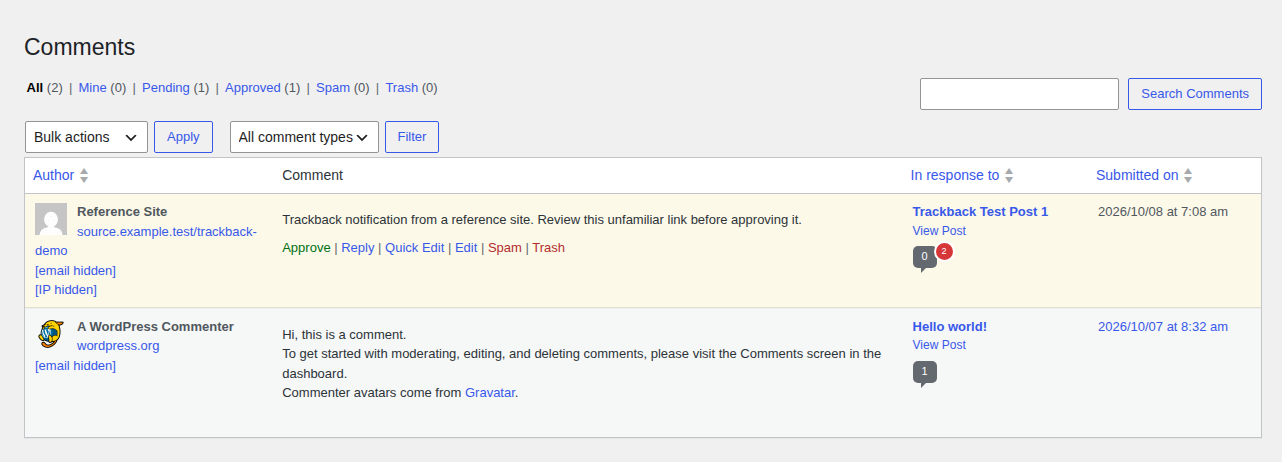Click the comment bubble showing 0
The image size is (1282, 462).
924,258
